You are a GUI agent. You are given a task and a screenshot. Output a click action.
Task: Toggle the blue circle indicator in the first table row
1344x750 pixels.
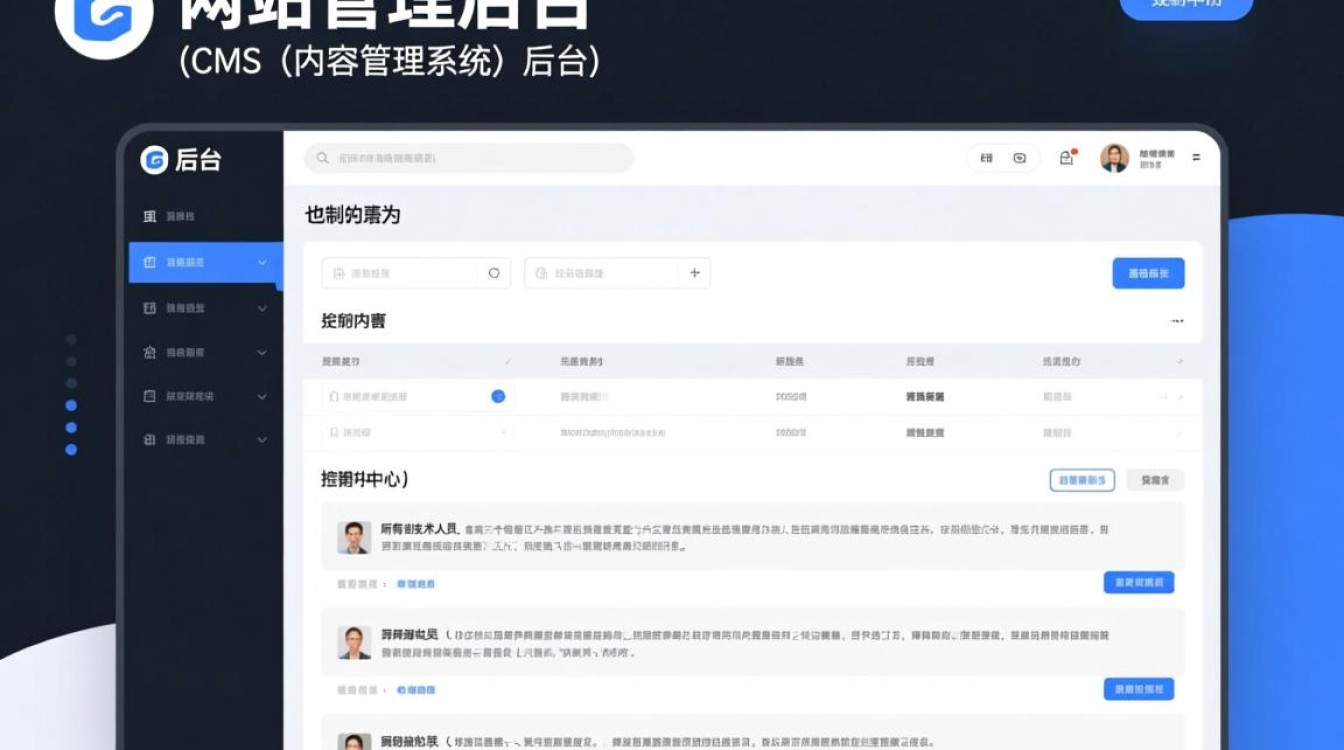pos(498,397)
